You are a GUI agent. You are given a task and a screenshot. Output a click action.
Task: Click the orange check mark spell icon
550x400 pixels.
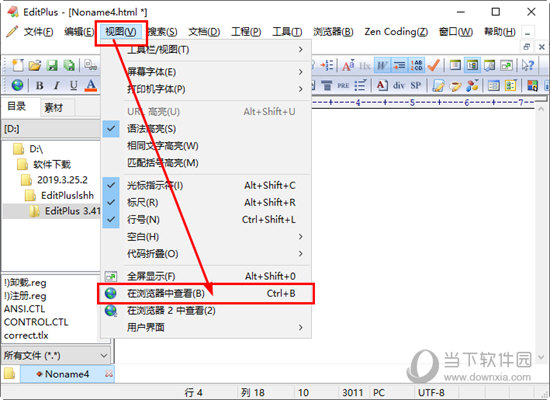[x=434, y=65]
